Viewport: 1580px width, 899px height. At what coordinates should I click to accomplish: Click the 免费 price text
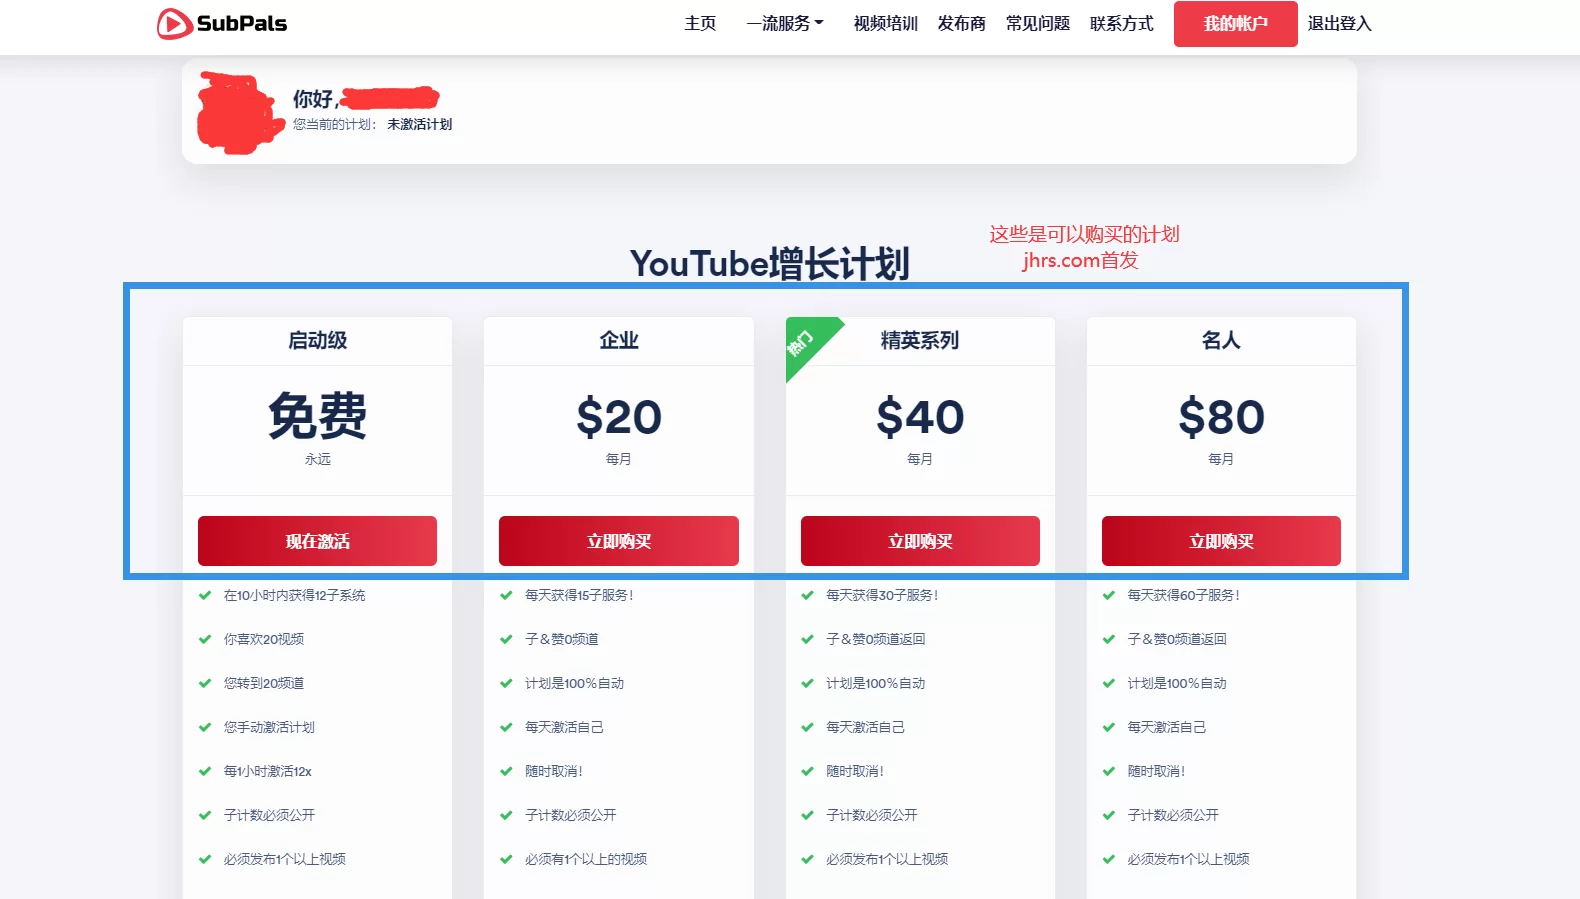[317, 416]
